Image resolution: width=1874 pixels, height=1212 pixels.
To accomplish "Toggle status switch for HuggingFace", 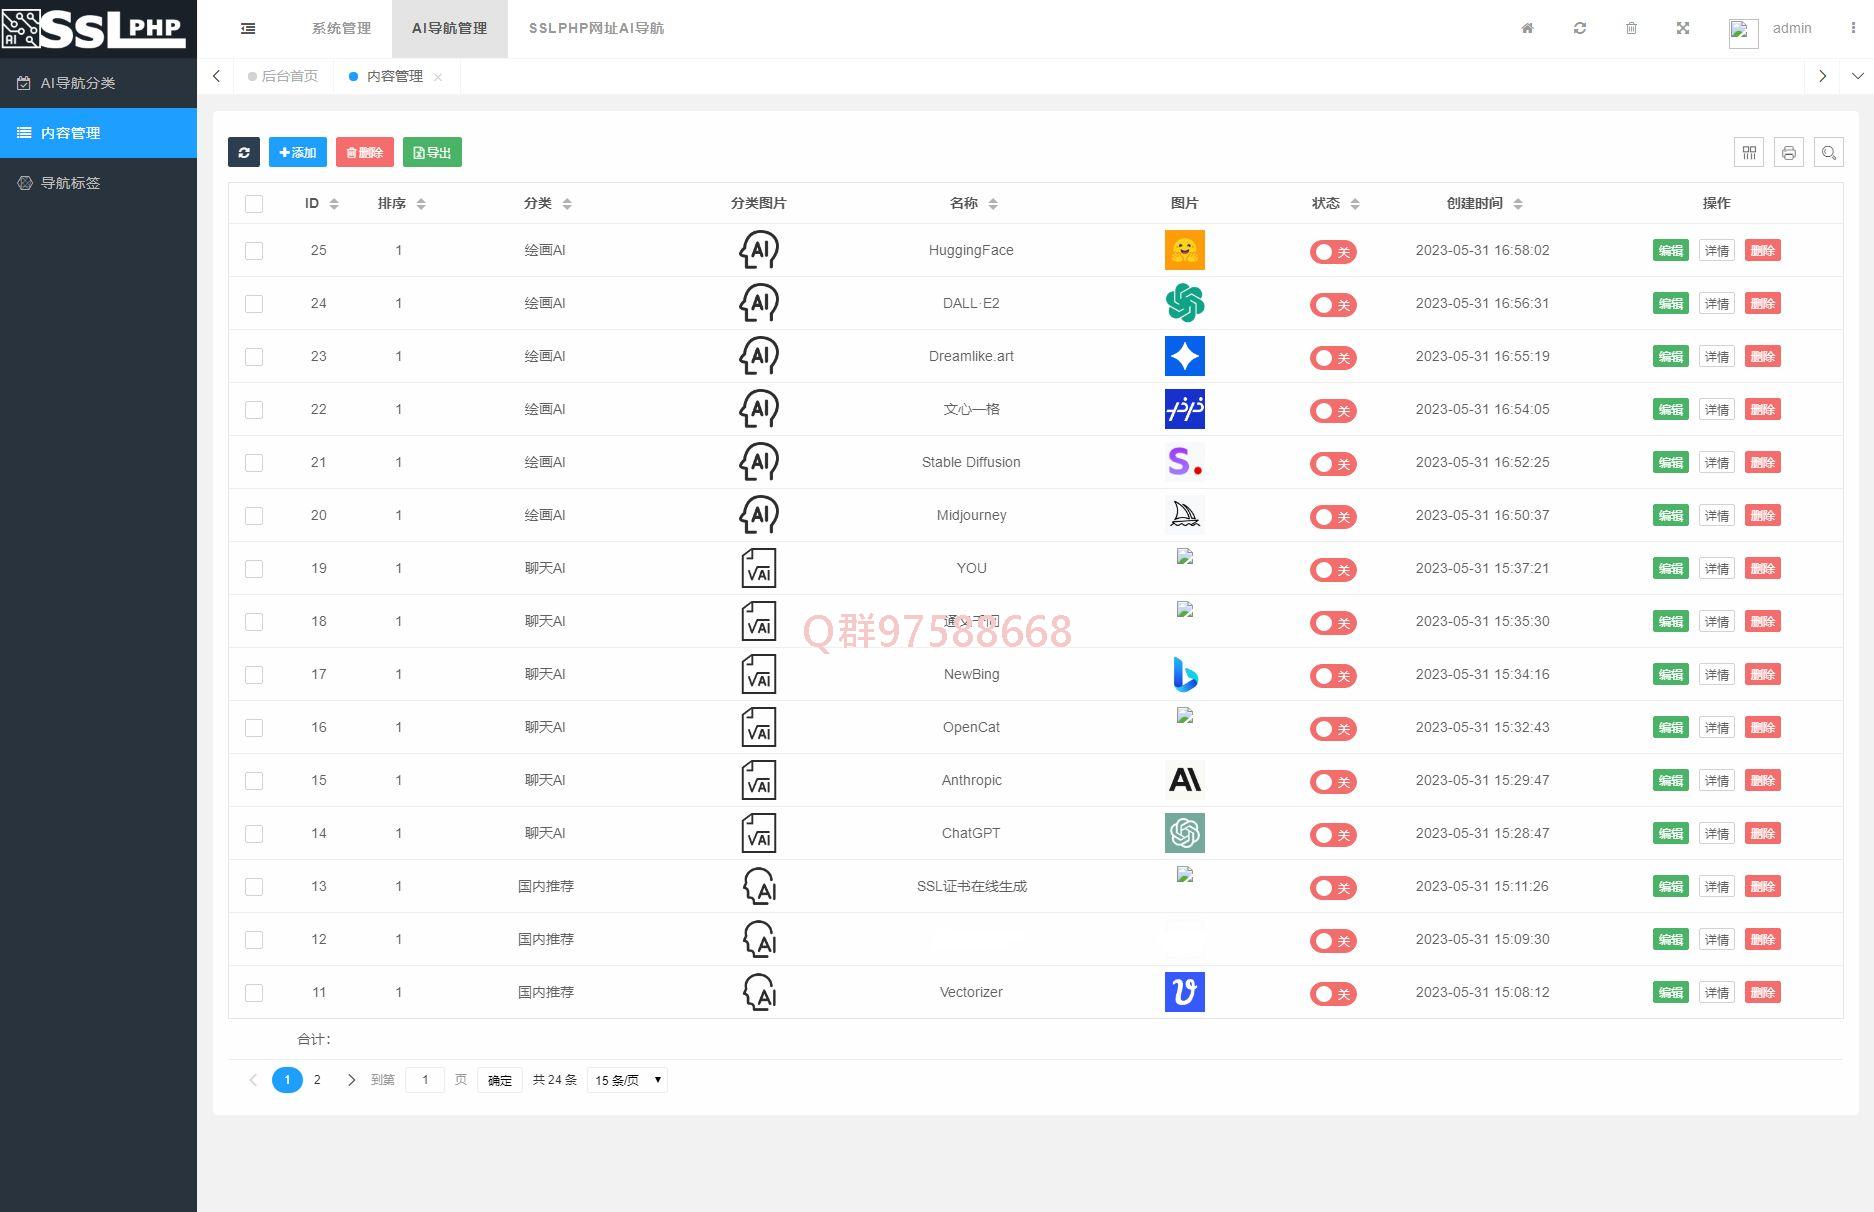I will [x=1333, y=252].
